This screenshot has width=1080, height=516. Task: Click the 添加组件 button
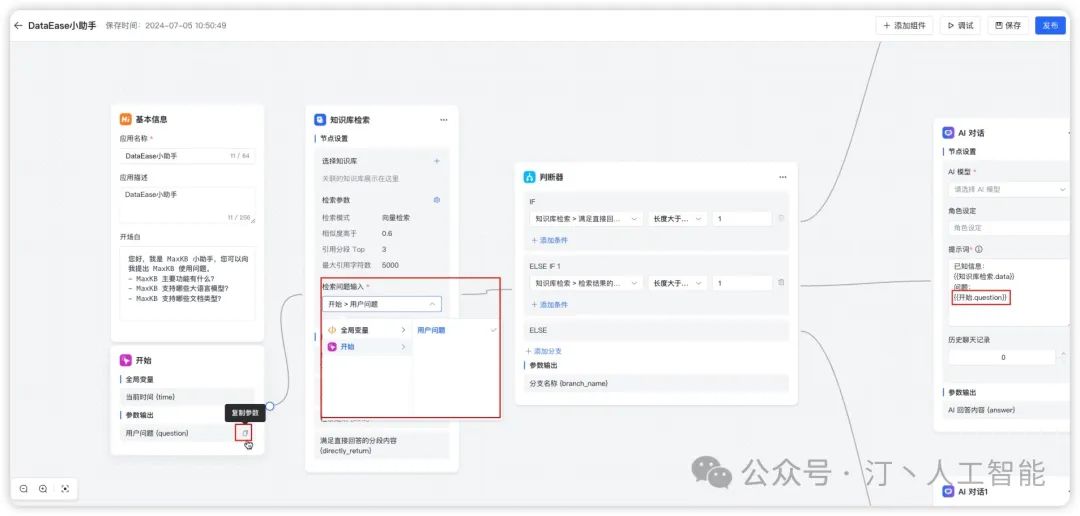click(904, 25)
